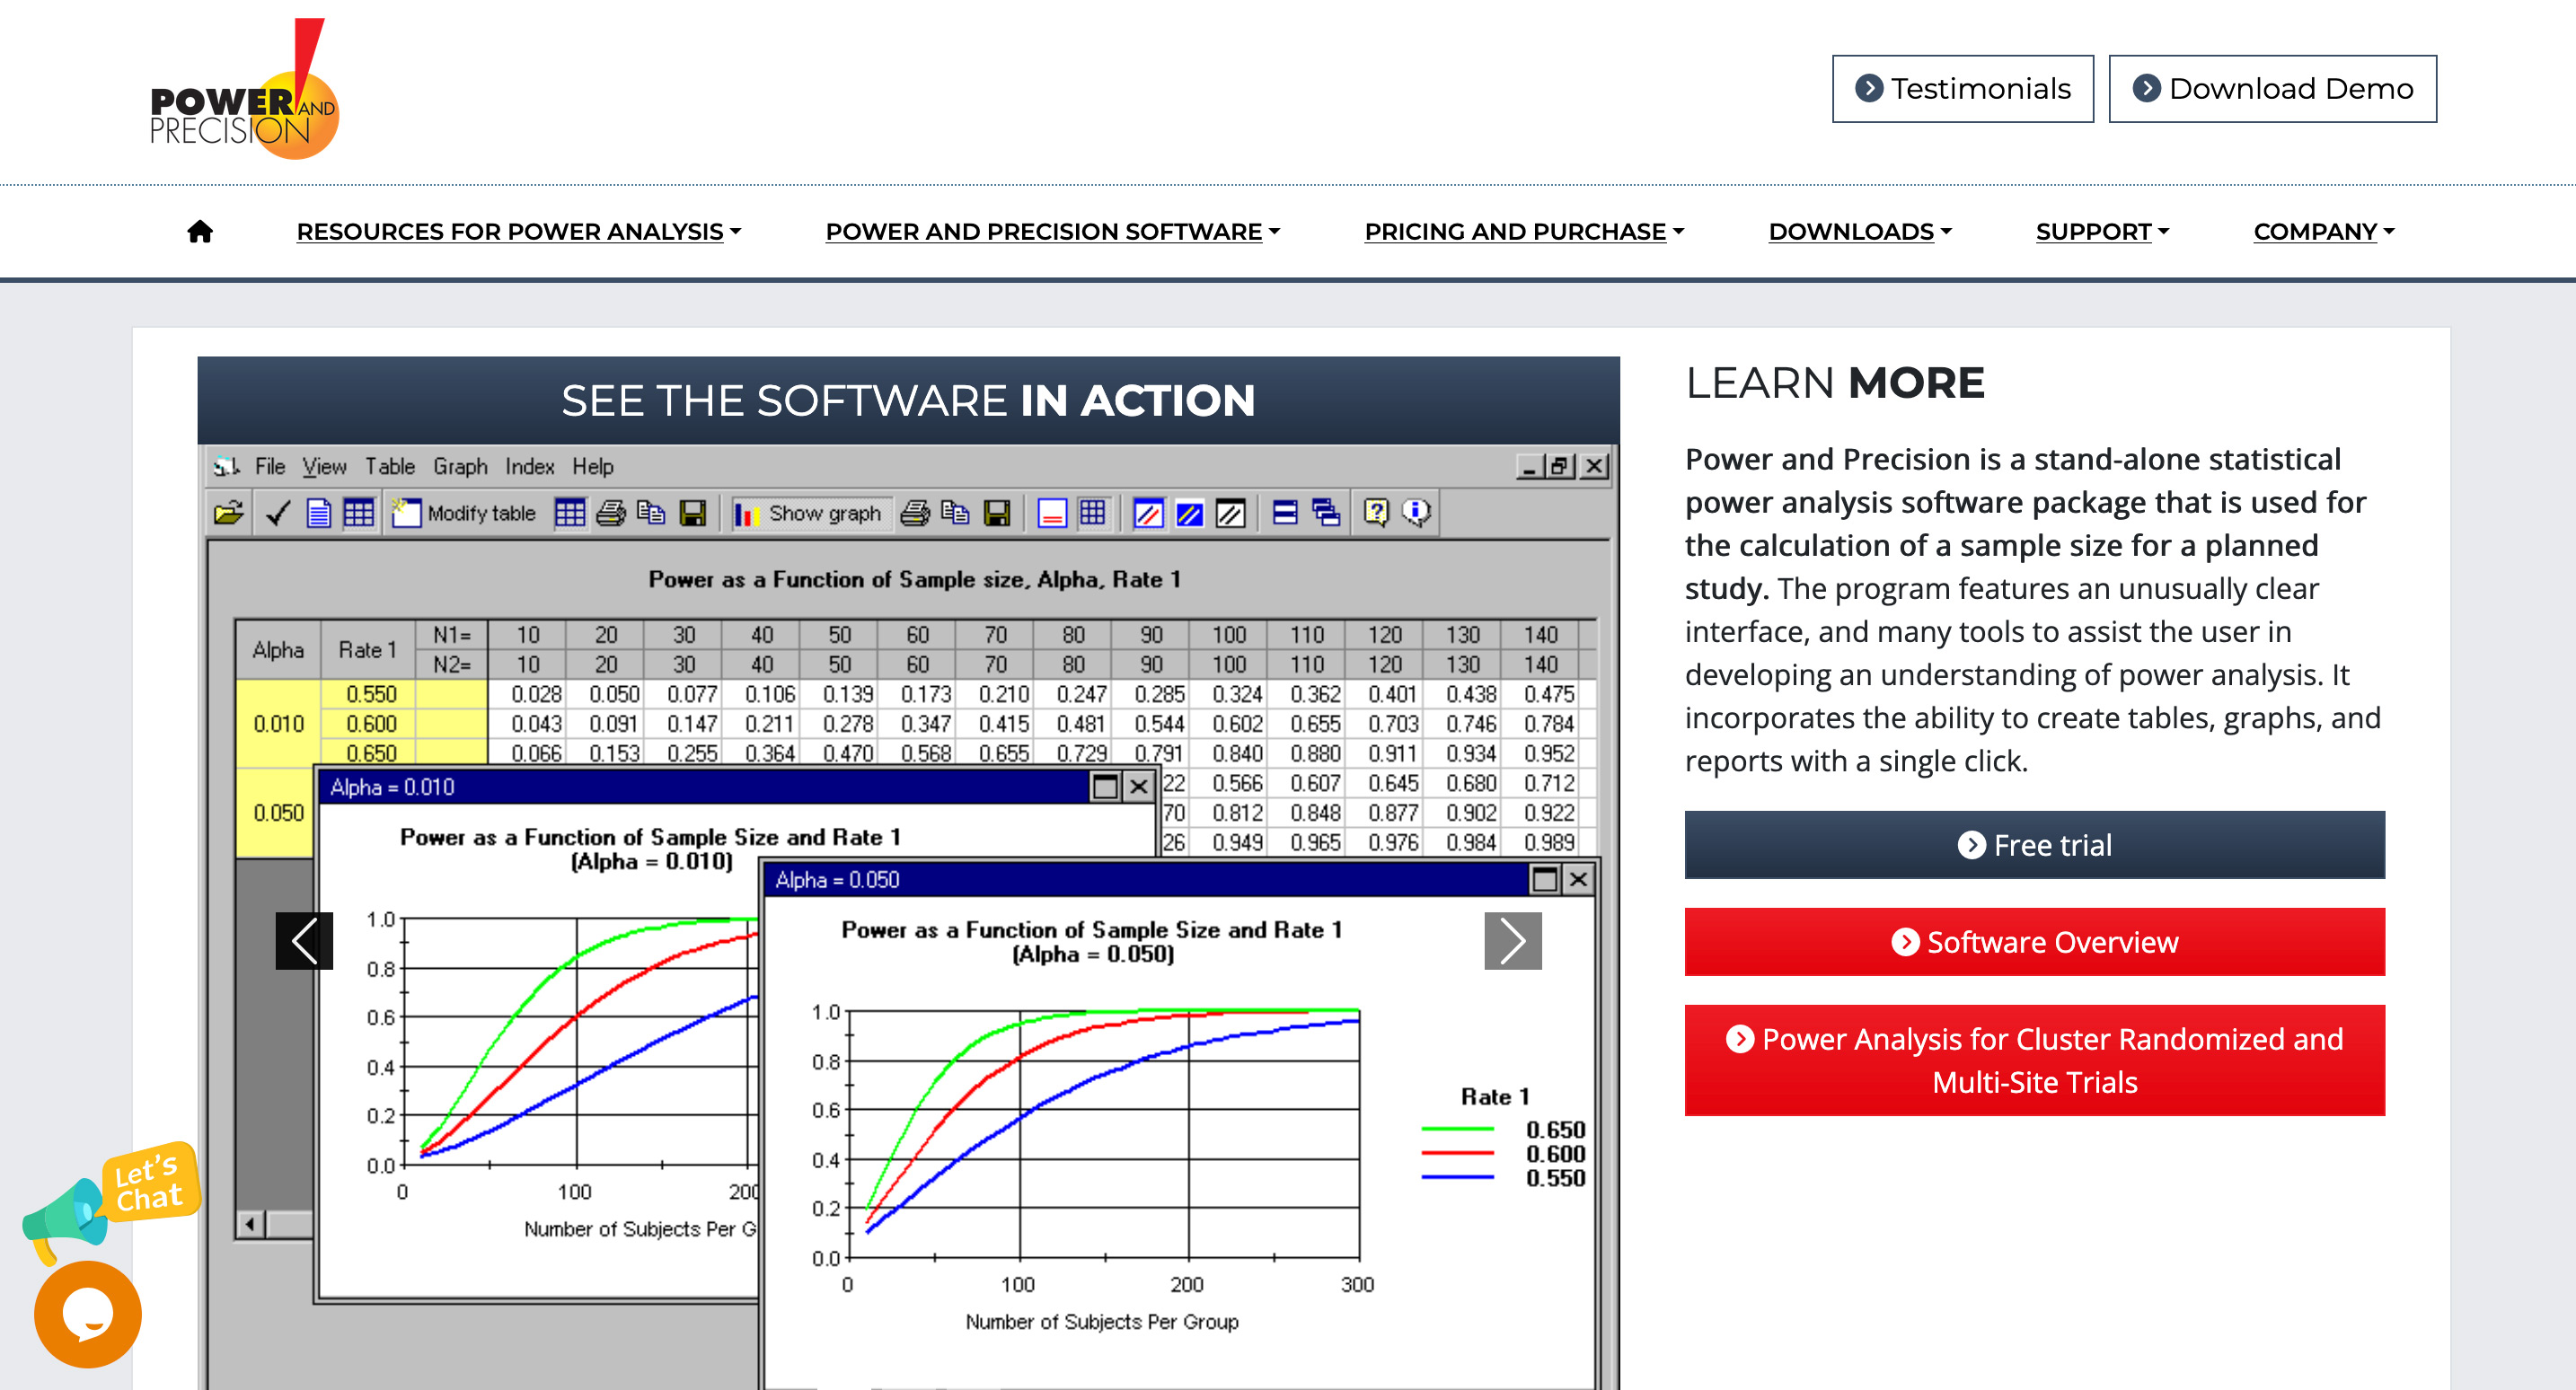
Task: Click the table's left scroll arrow
Action: pyautogui.click(x=250, y=1224)
